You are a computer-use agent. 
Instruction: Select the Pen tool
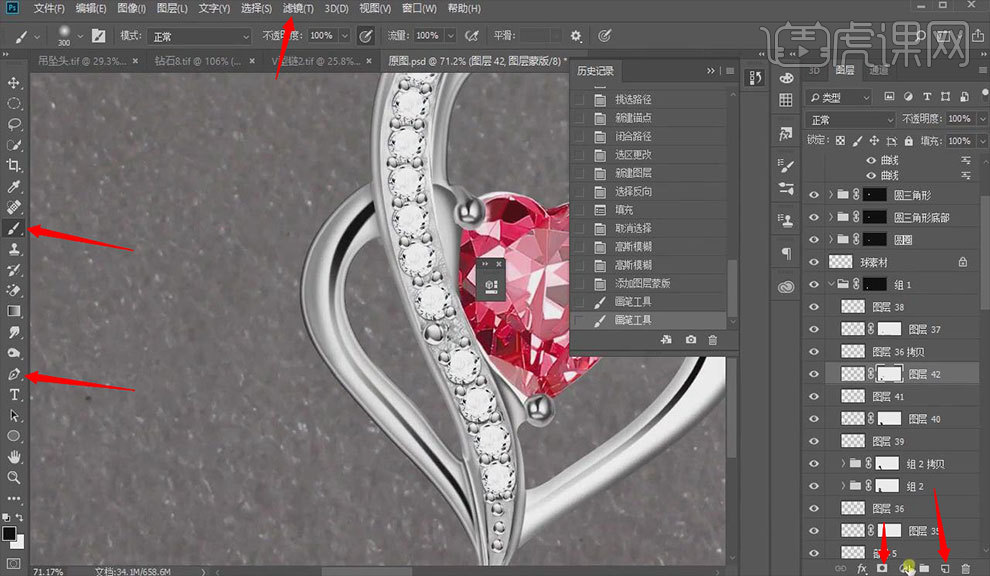point(14,374)
